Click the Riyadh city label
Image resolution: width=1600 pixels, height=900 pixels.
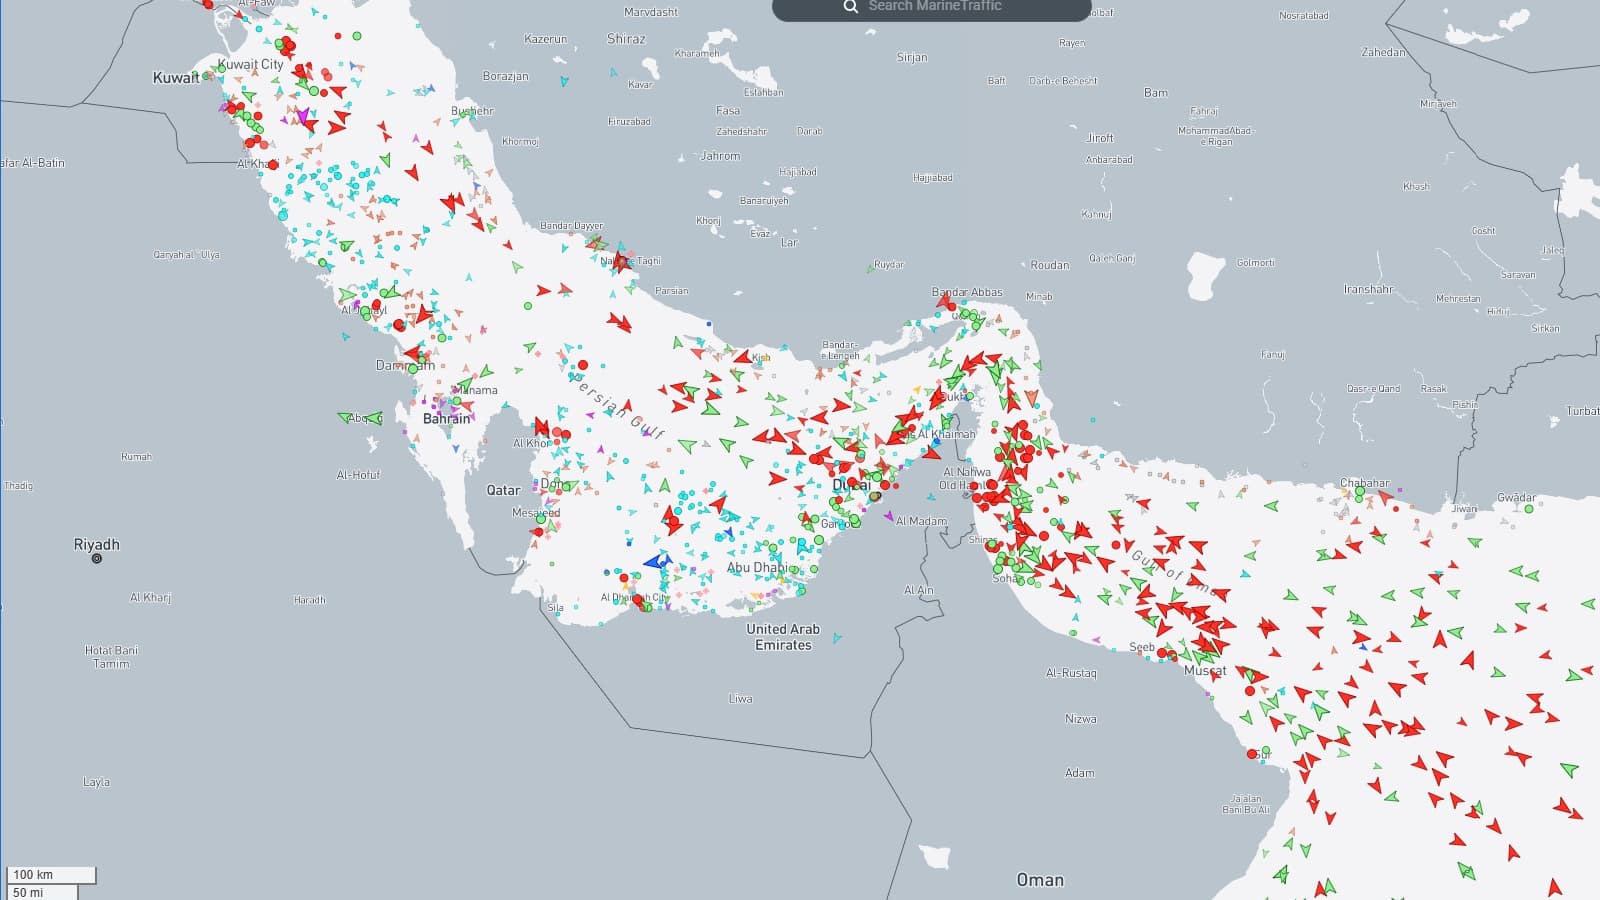[x=96, y=544]
